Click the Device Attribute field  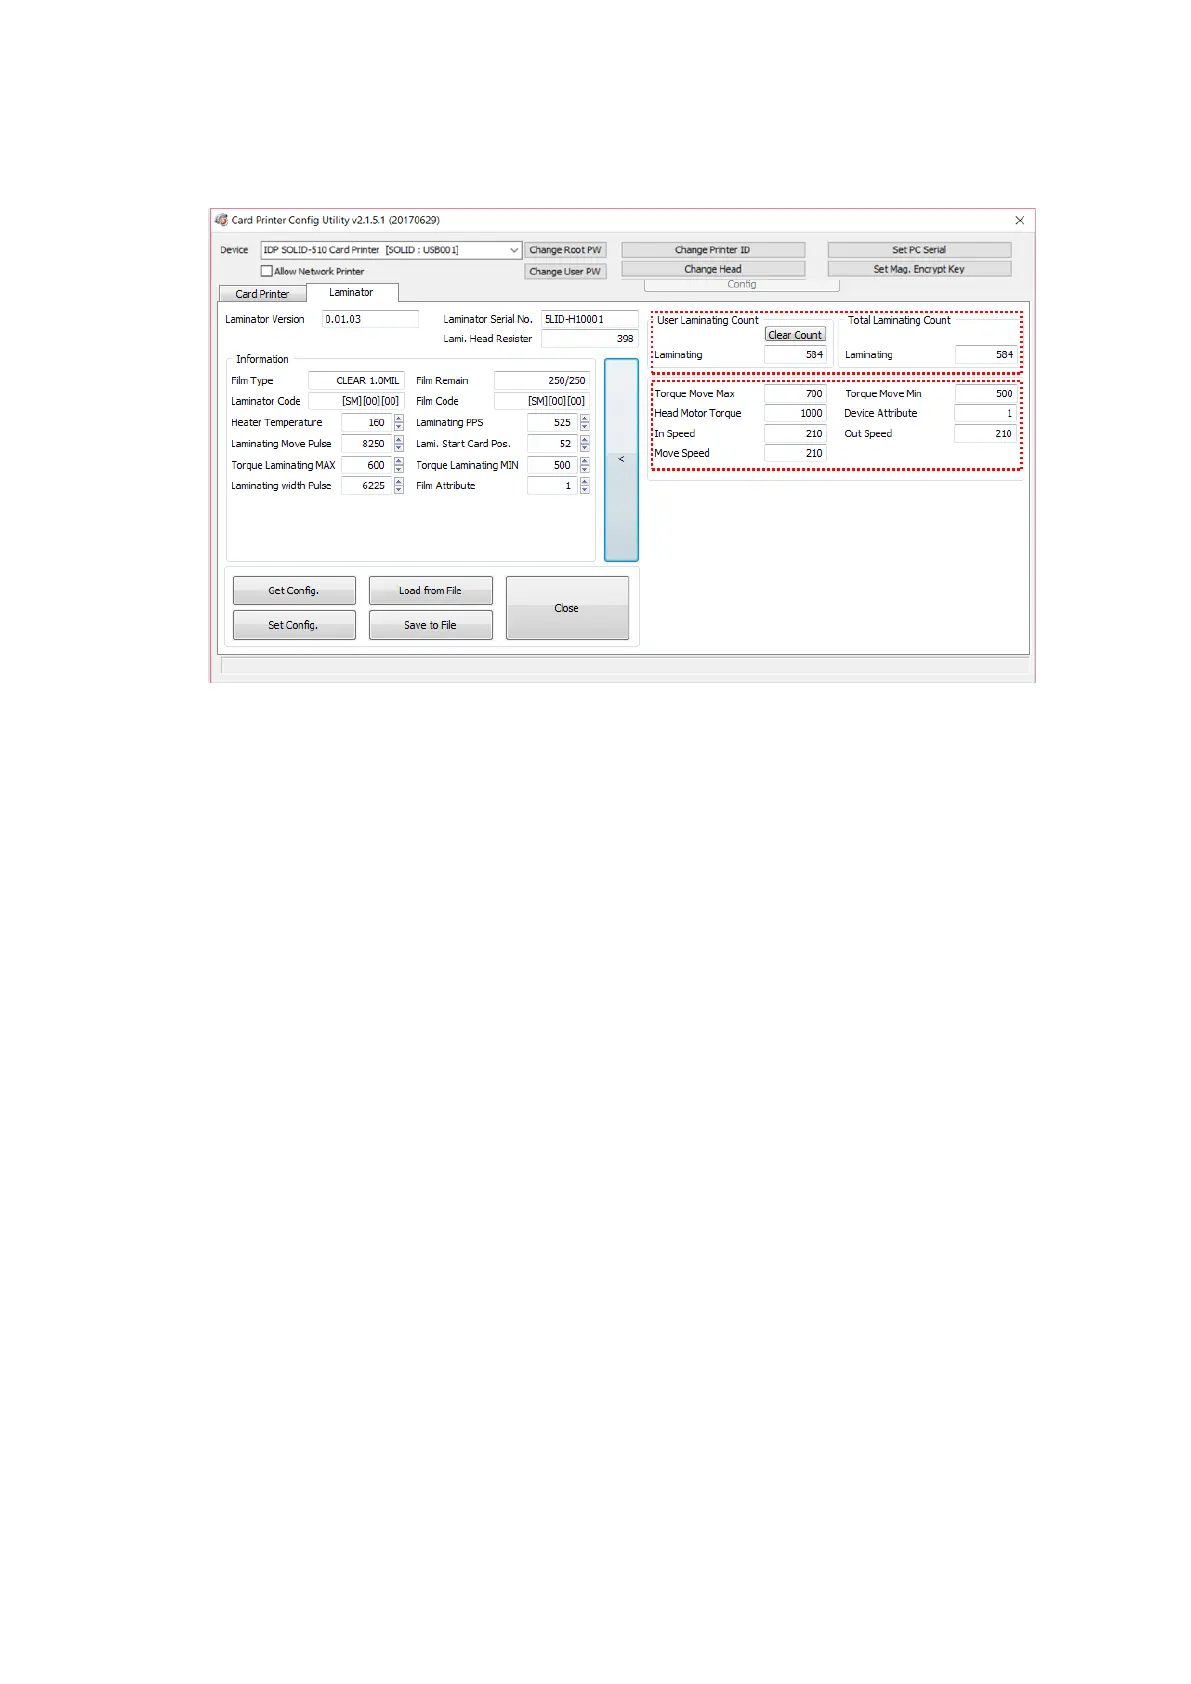[985, 413]
